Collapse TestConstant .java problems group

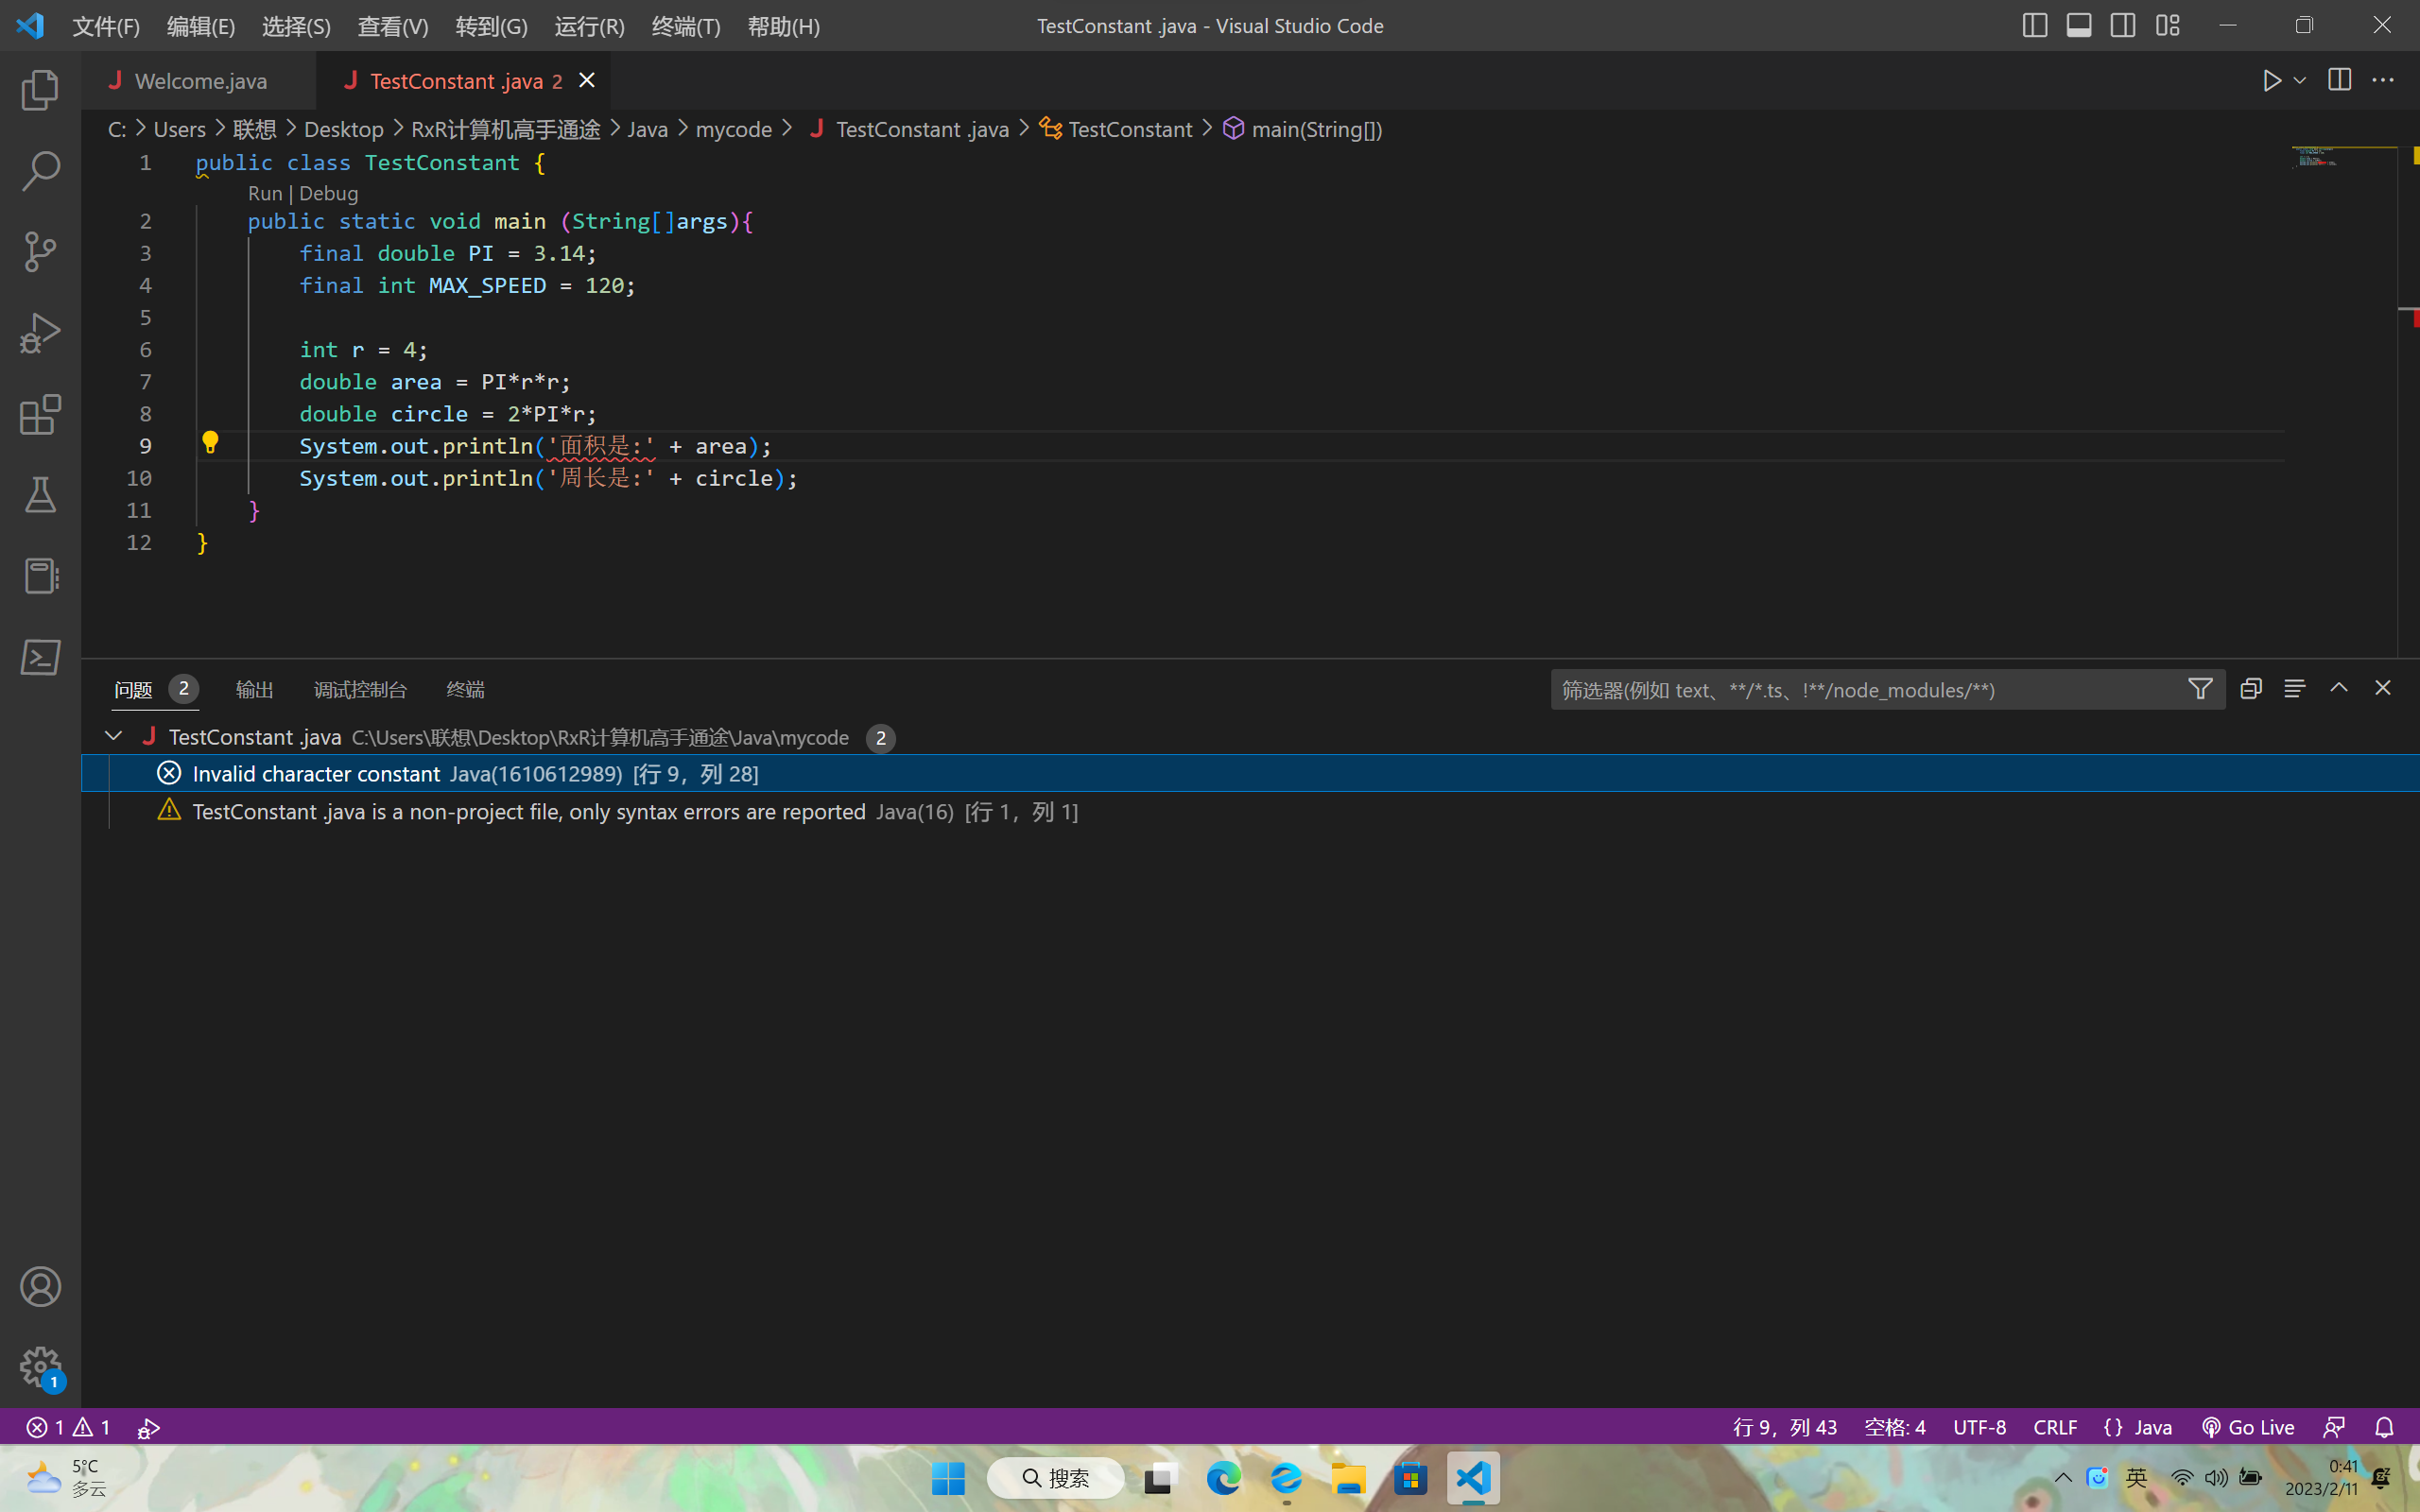114,736
